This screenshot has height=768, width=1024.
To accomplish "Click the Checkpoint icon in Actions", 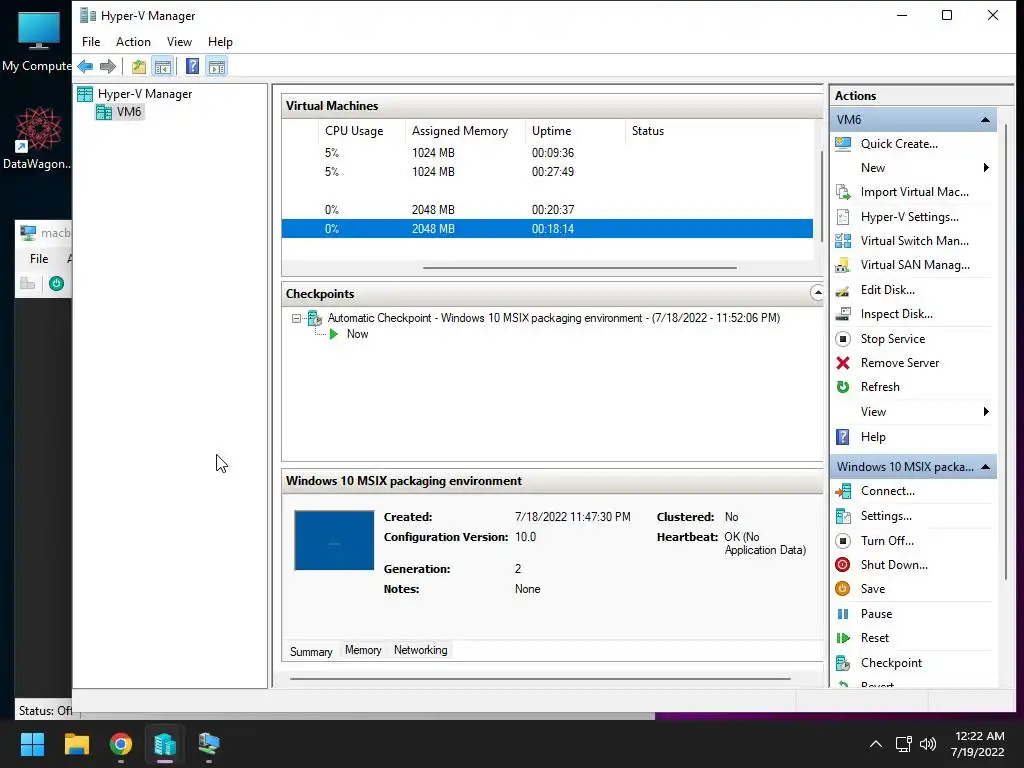I will coord(843,663).
